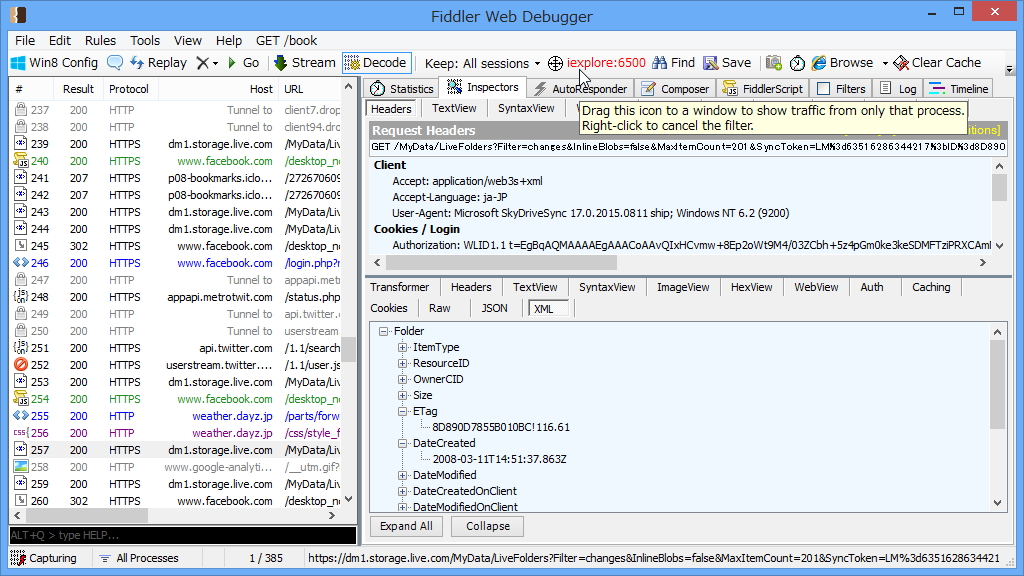Click XML tree vertical scrollbar thumb
The height and width of the screenshot is (576, 1024).
click(x=997, y=385)
